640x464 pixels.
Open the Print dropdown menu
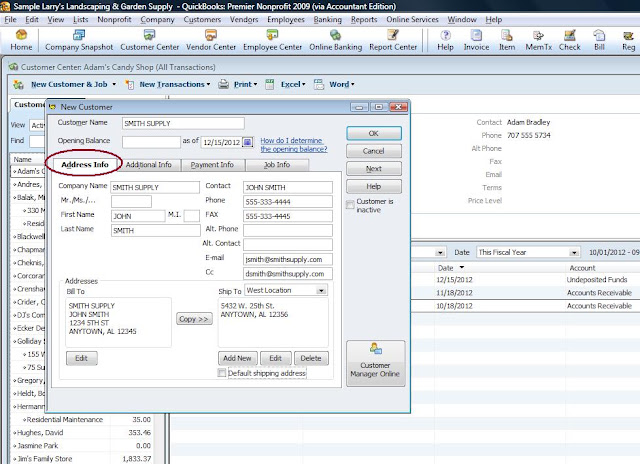[x=256, y=84]
